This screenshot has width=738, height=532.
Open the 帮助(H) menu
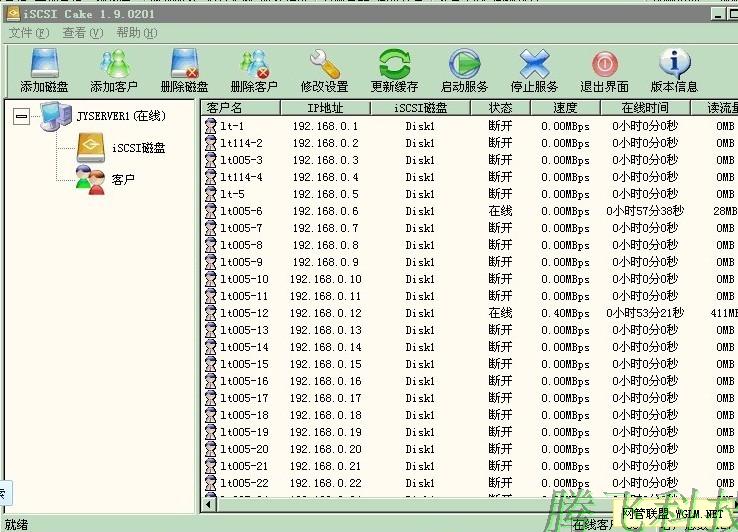pyautogui.click(x=137, y=33)
